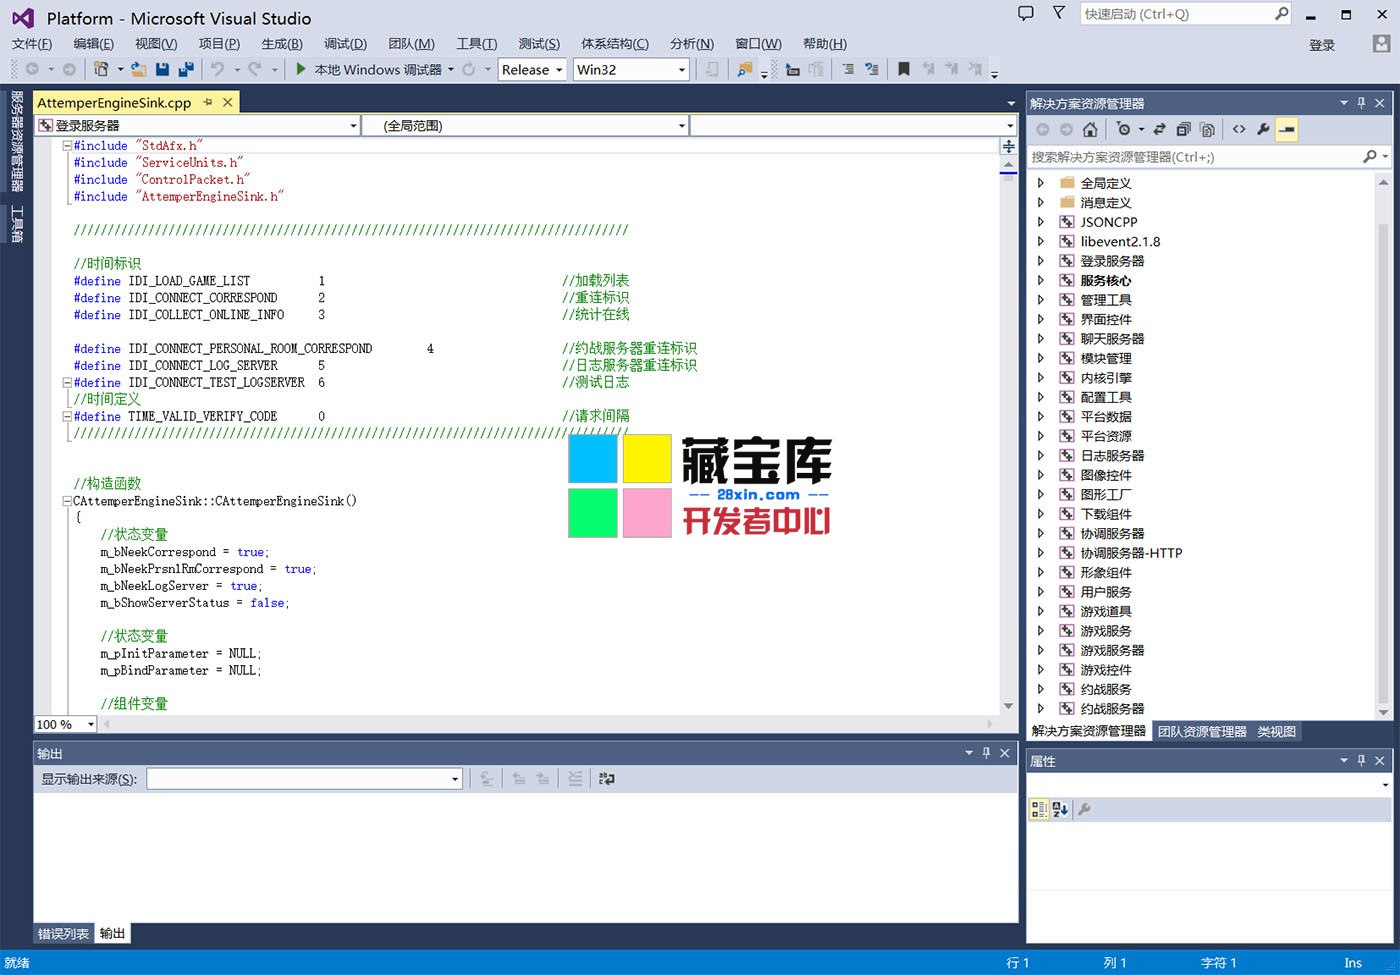Toggle auto-hide pin on Solution Explorer panel
1400x975 pixels.
(x=1361, y=103)
